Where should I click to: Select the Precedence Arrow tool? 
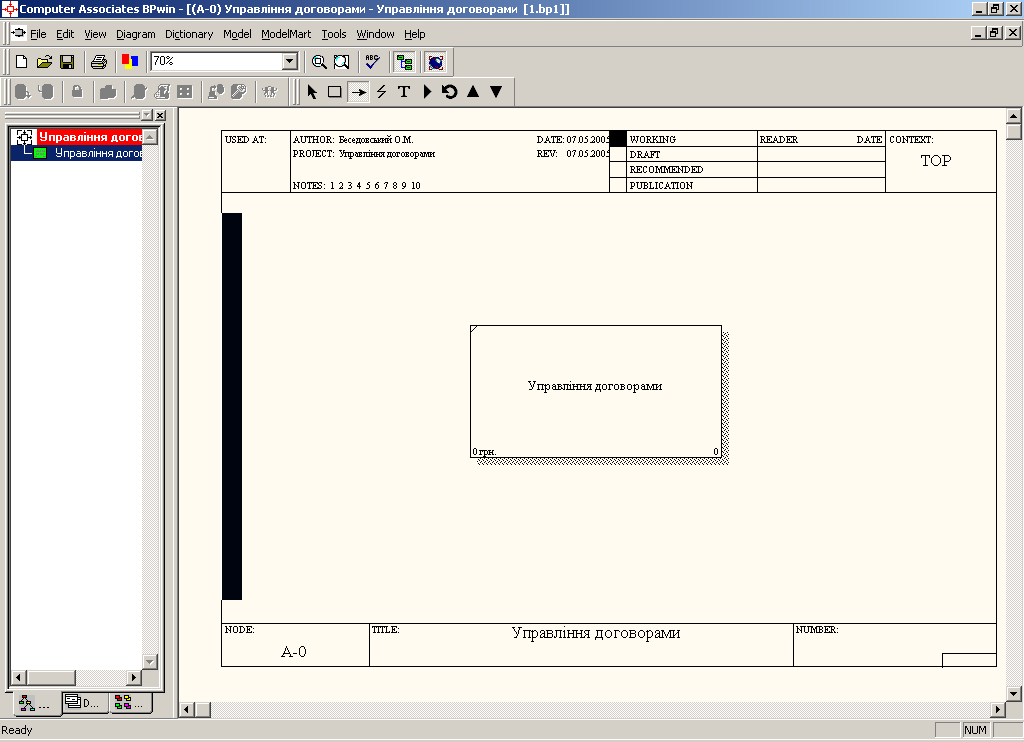pyautogui.click(x=358, y=92)
